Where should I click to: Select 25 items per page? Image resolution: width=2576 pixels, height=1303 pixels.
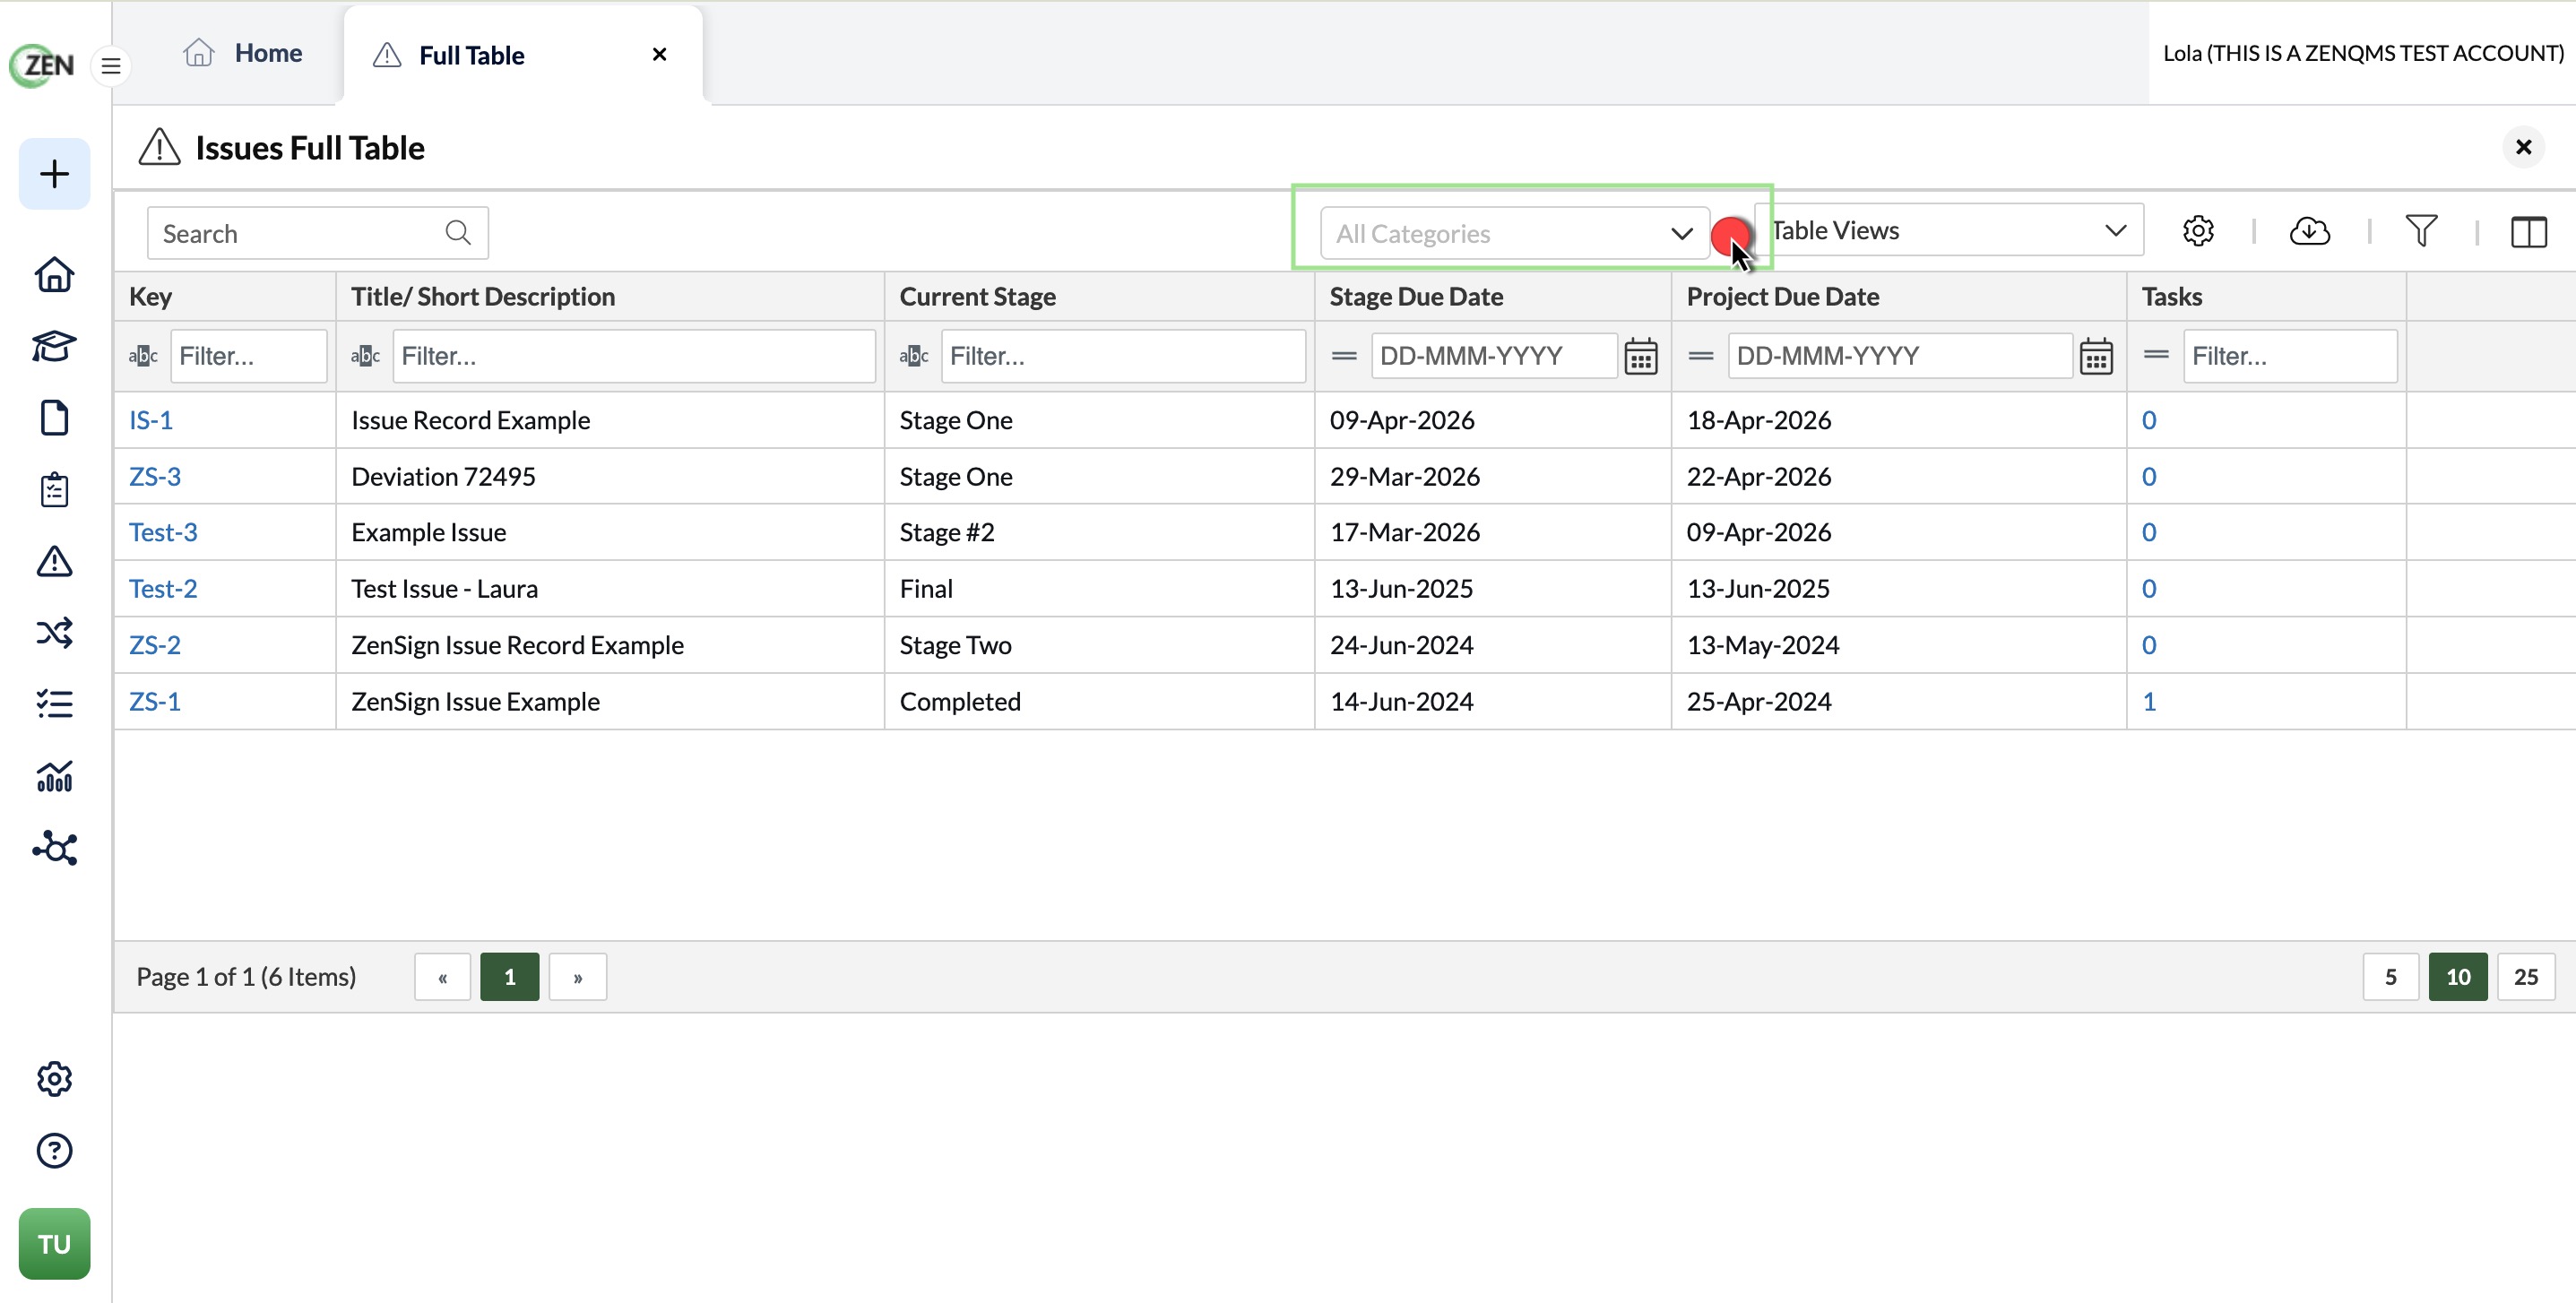2525,977
